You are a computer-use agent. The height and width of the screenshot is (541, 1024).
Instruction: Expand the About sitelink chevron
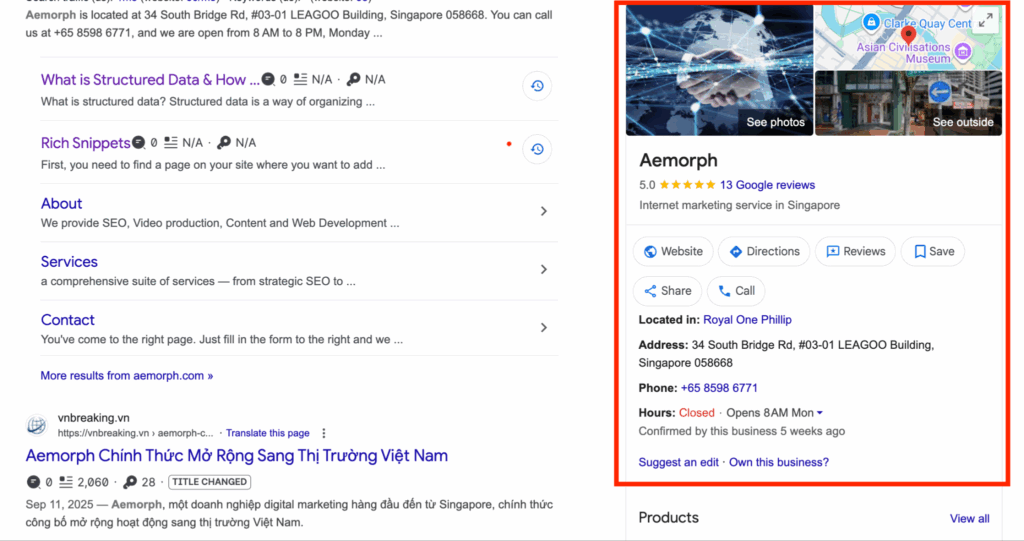pos(543,211)
